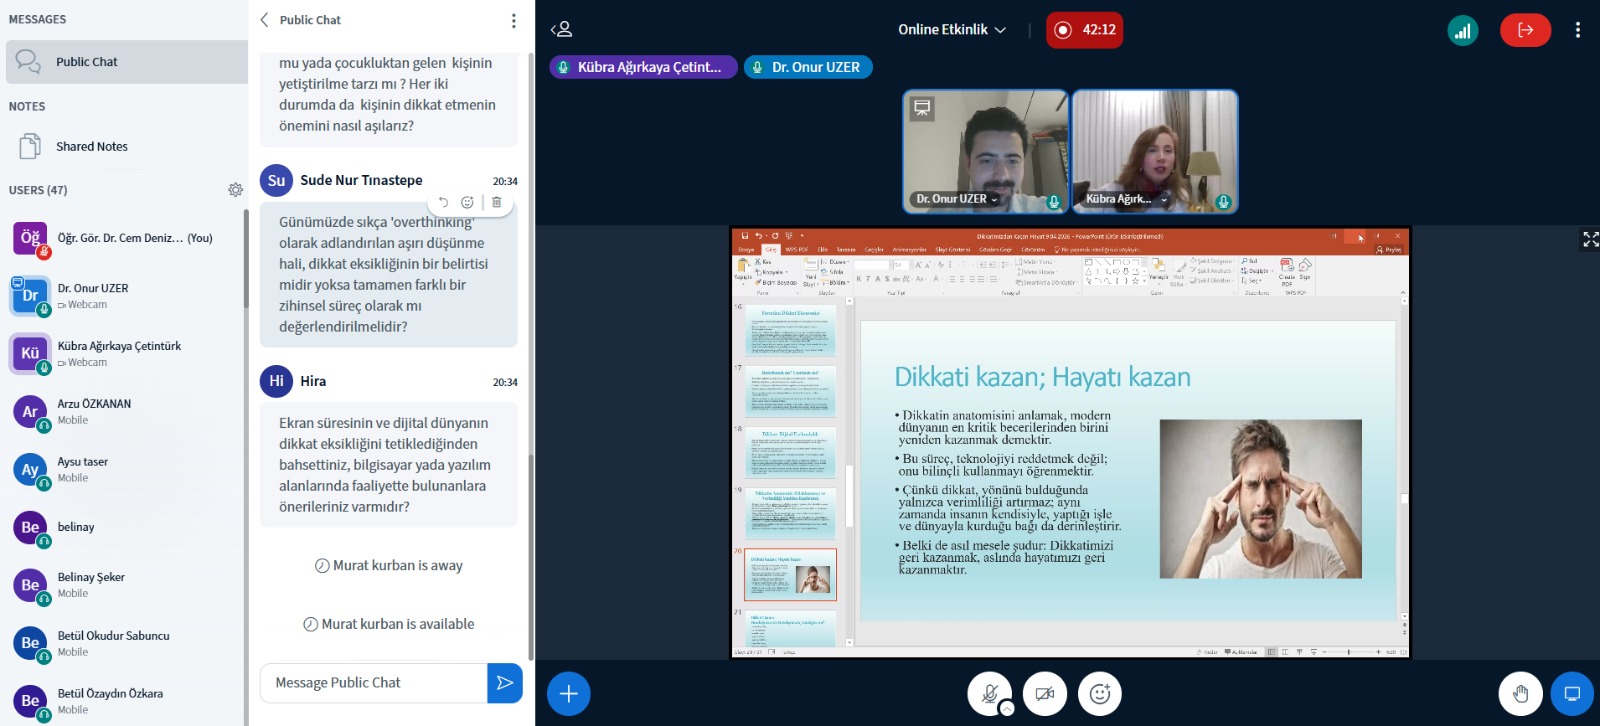Open reactions smiley icon in toolbar
The width and height of the screenshot is (1600, 726).
click(x=1100, y=694)
